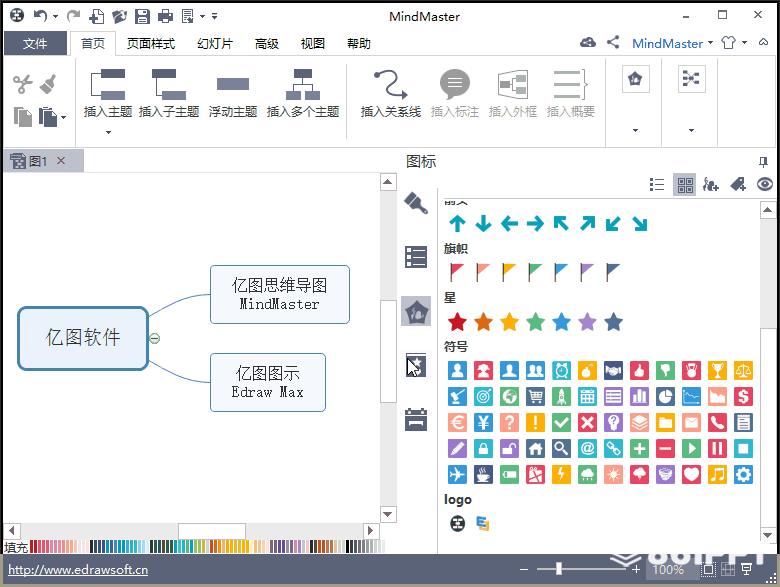Select the red star icon
This screenshot has width=780, height=587.
(457, 322)
